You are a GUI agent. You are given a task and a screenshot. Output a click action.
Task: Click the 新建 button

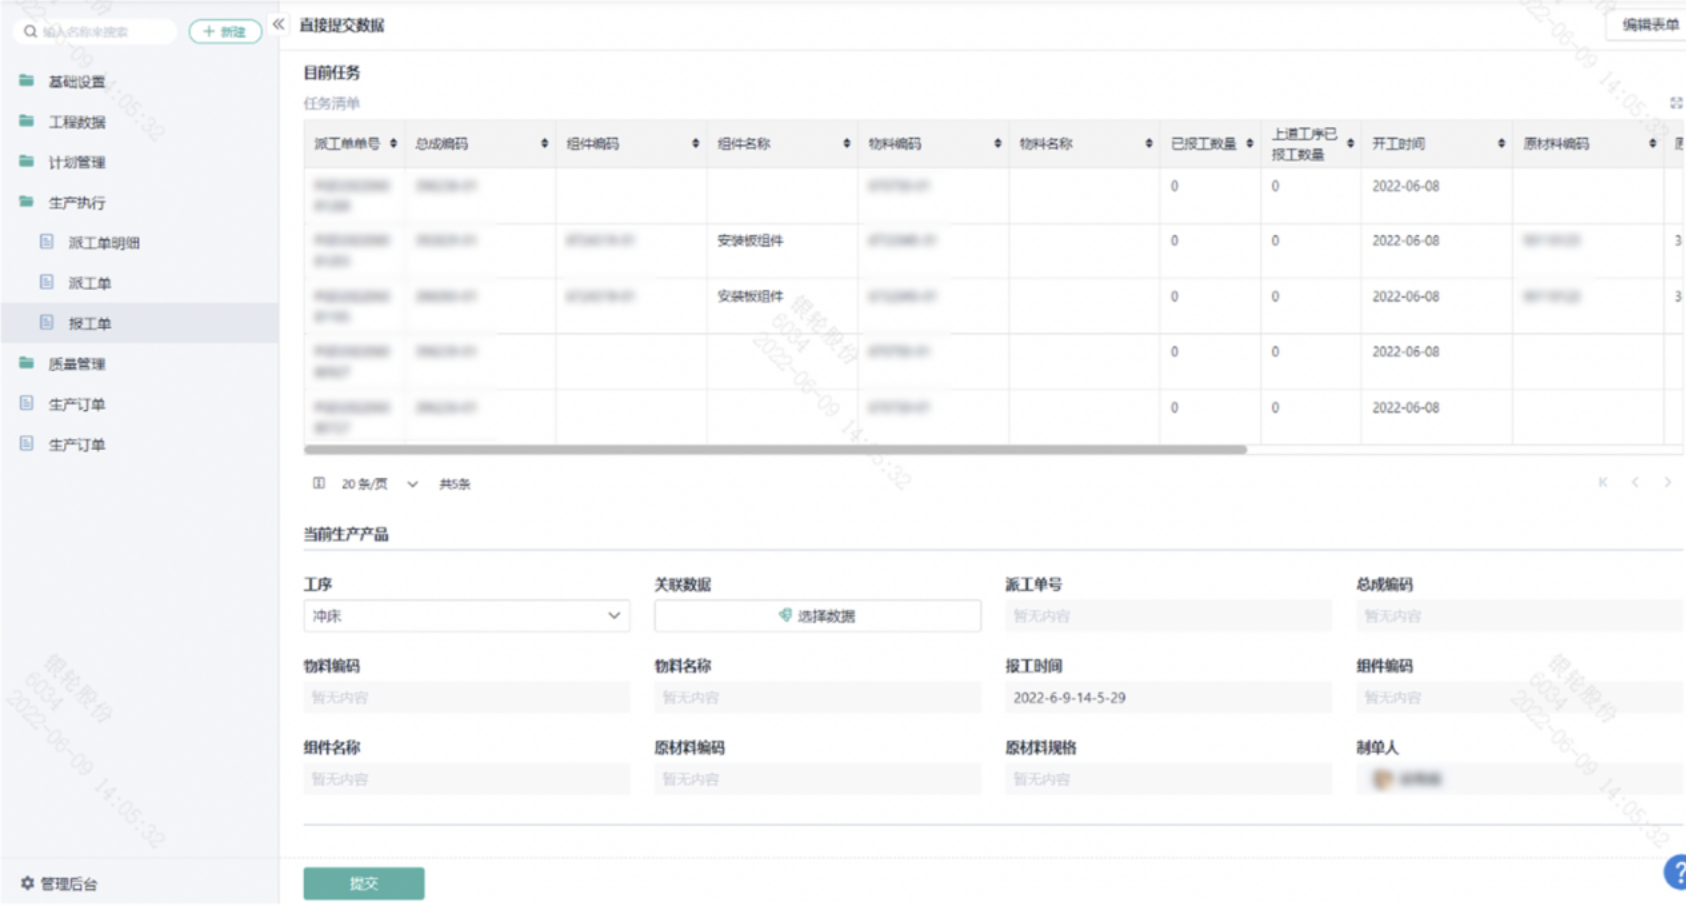(x=225, y=32)
